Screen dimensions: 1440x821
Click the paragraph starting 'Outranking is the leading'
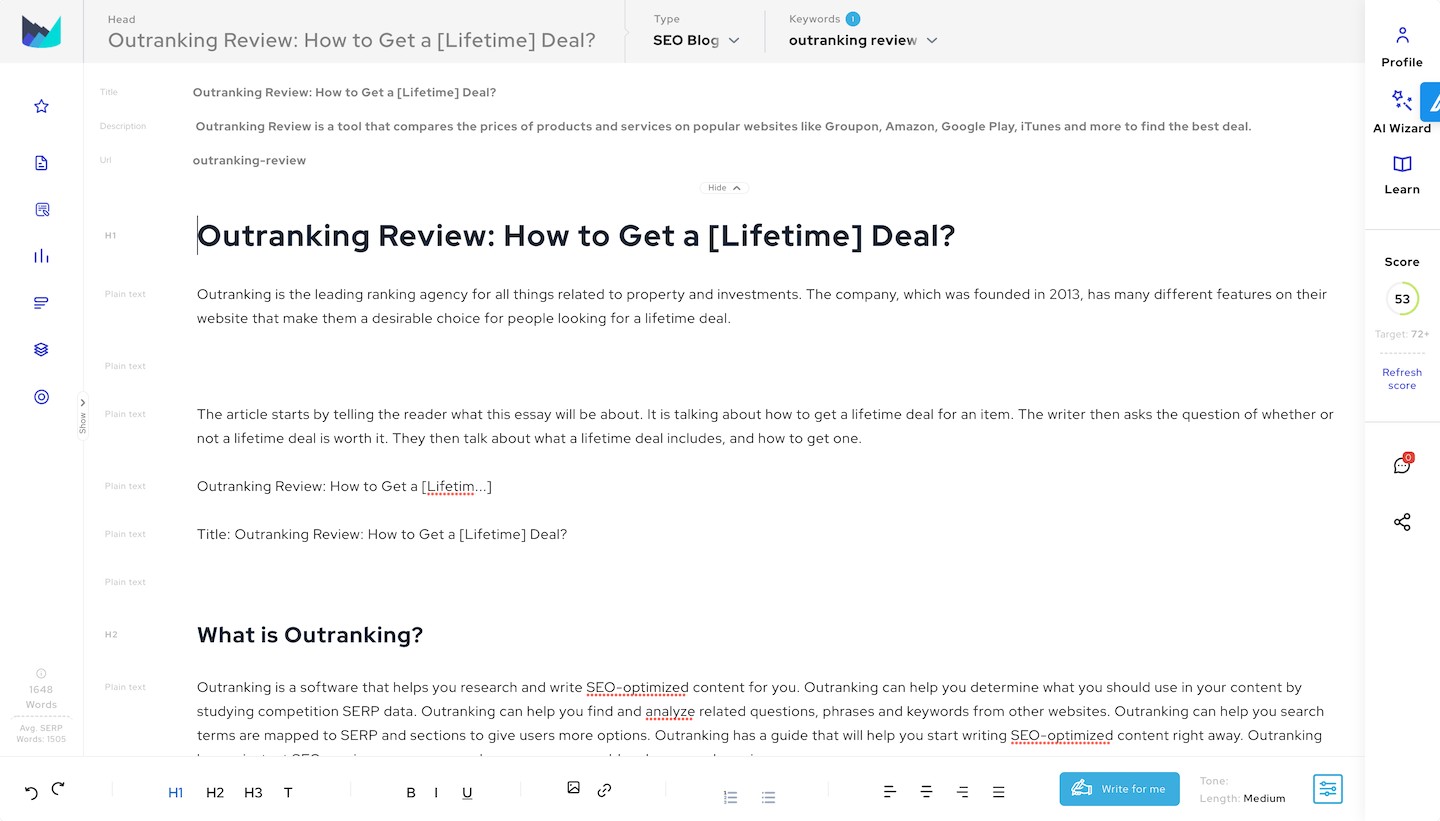[762, 306]
